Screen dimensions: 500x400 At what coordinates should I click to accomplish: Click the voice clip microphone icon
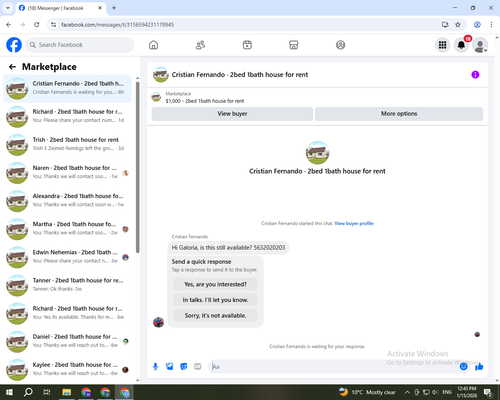155,367
